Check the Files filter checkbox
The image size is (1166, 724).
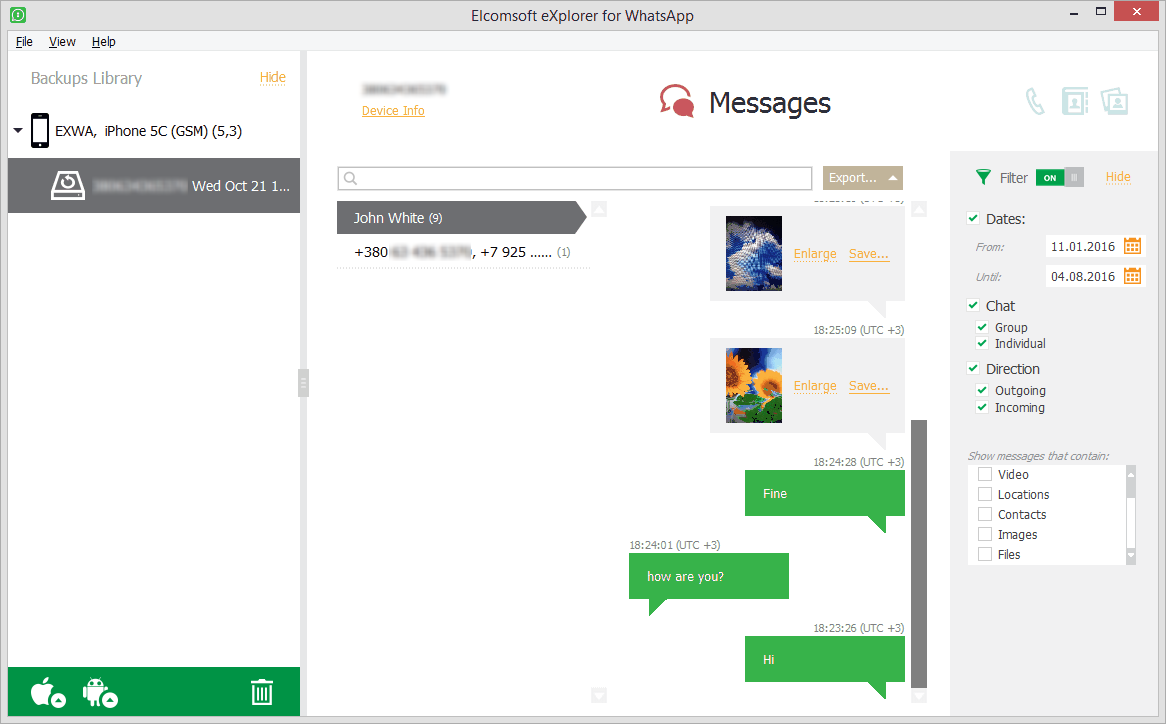pyautogui.click(x=985, y=555)
